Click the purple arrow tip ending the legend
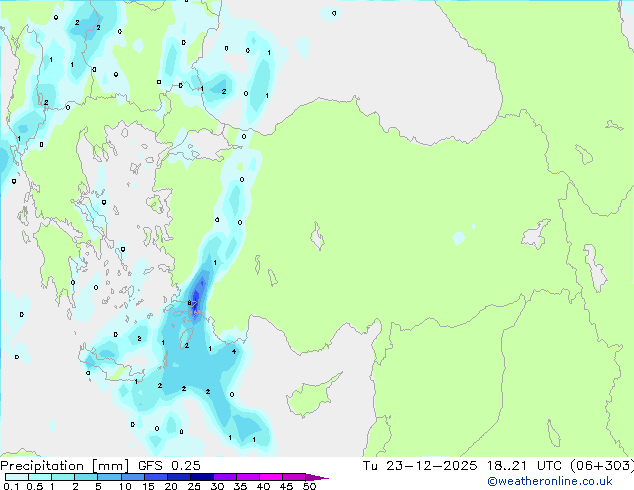 pyautogui.click(x=317, y=477)
